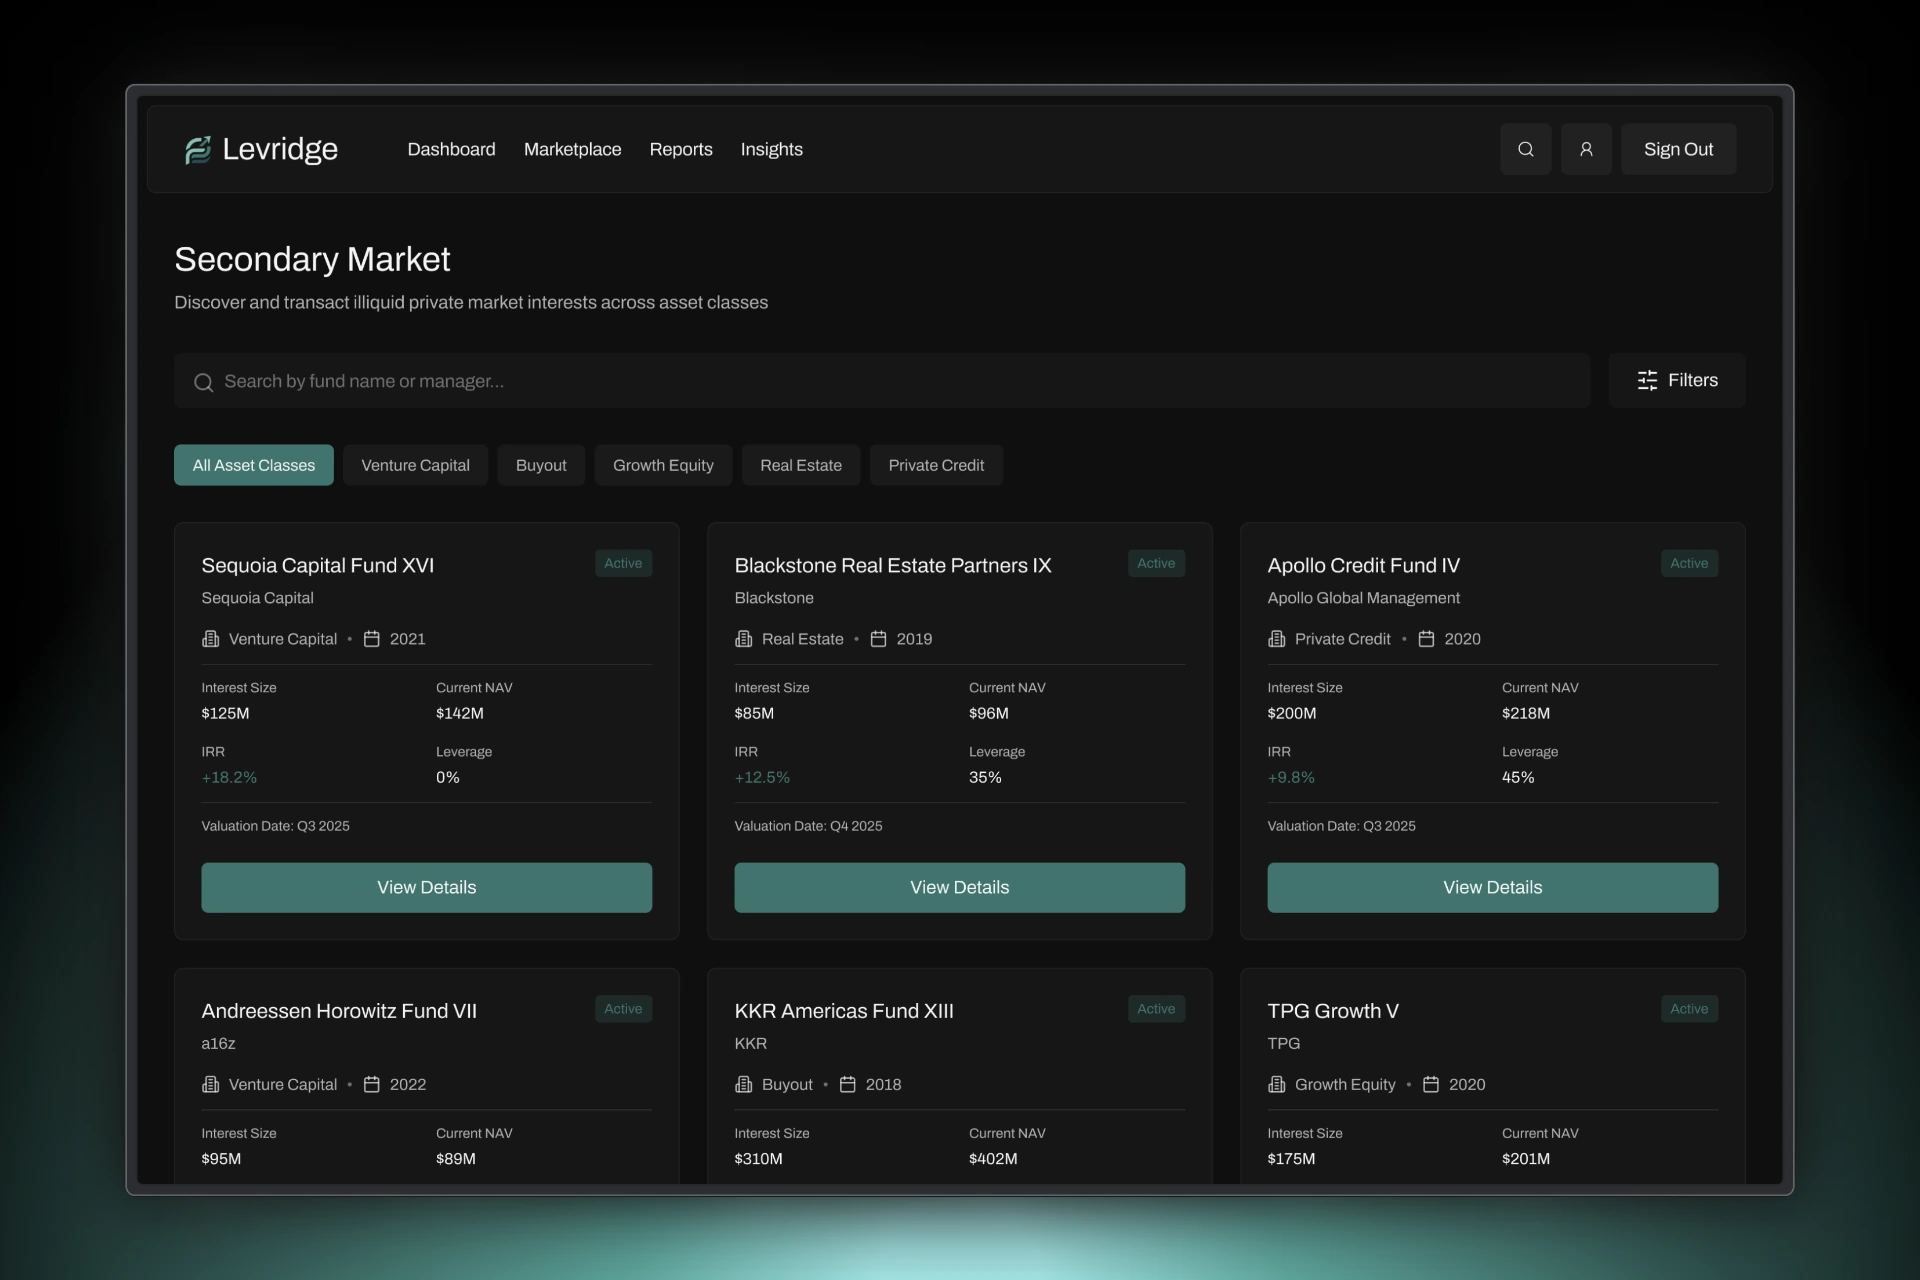Image resolution: width=1920 pixels, height=1280 pixels.
Task: Click Active badge on Apollo Credit Fund IV
Action: [1689, 563]
